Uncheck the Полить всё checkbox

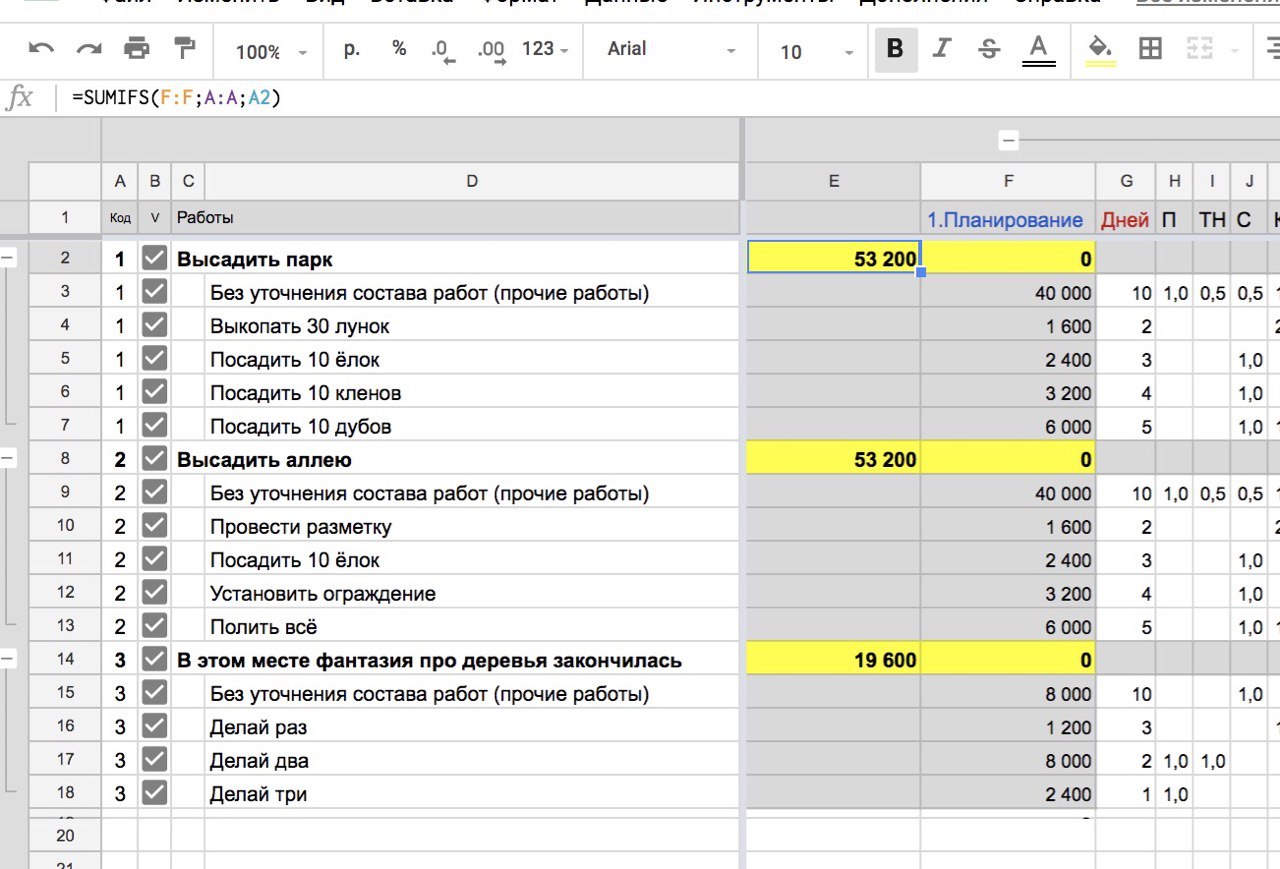click(x=154, y=627)
